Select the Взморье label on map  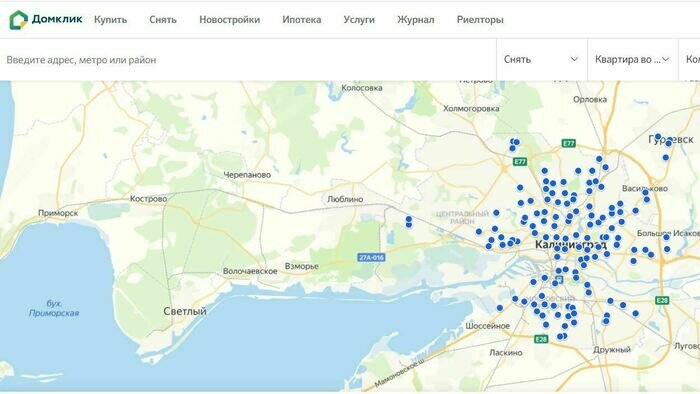click(302, 266)
